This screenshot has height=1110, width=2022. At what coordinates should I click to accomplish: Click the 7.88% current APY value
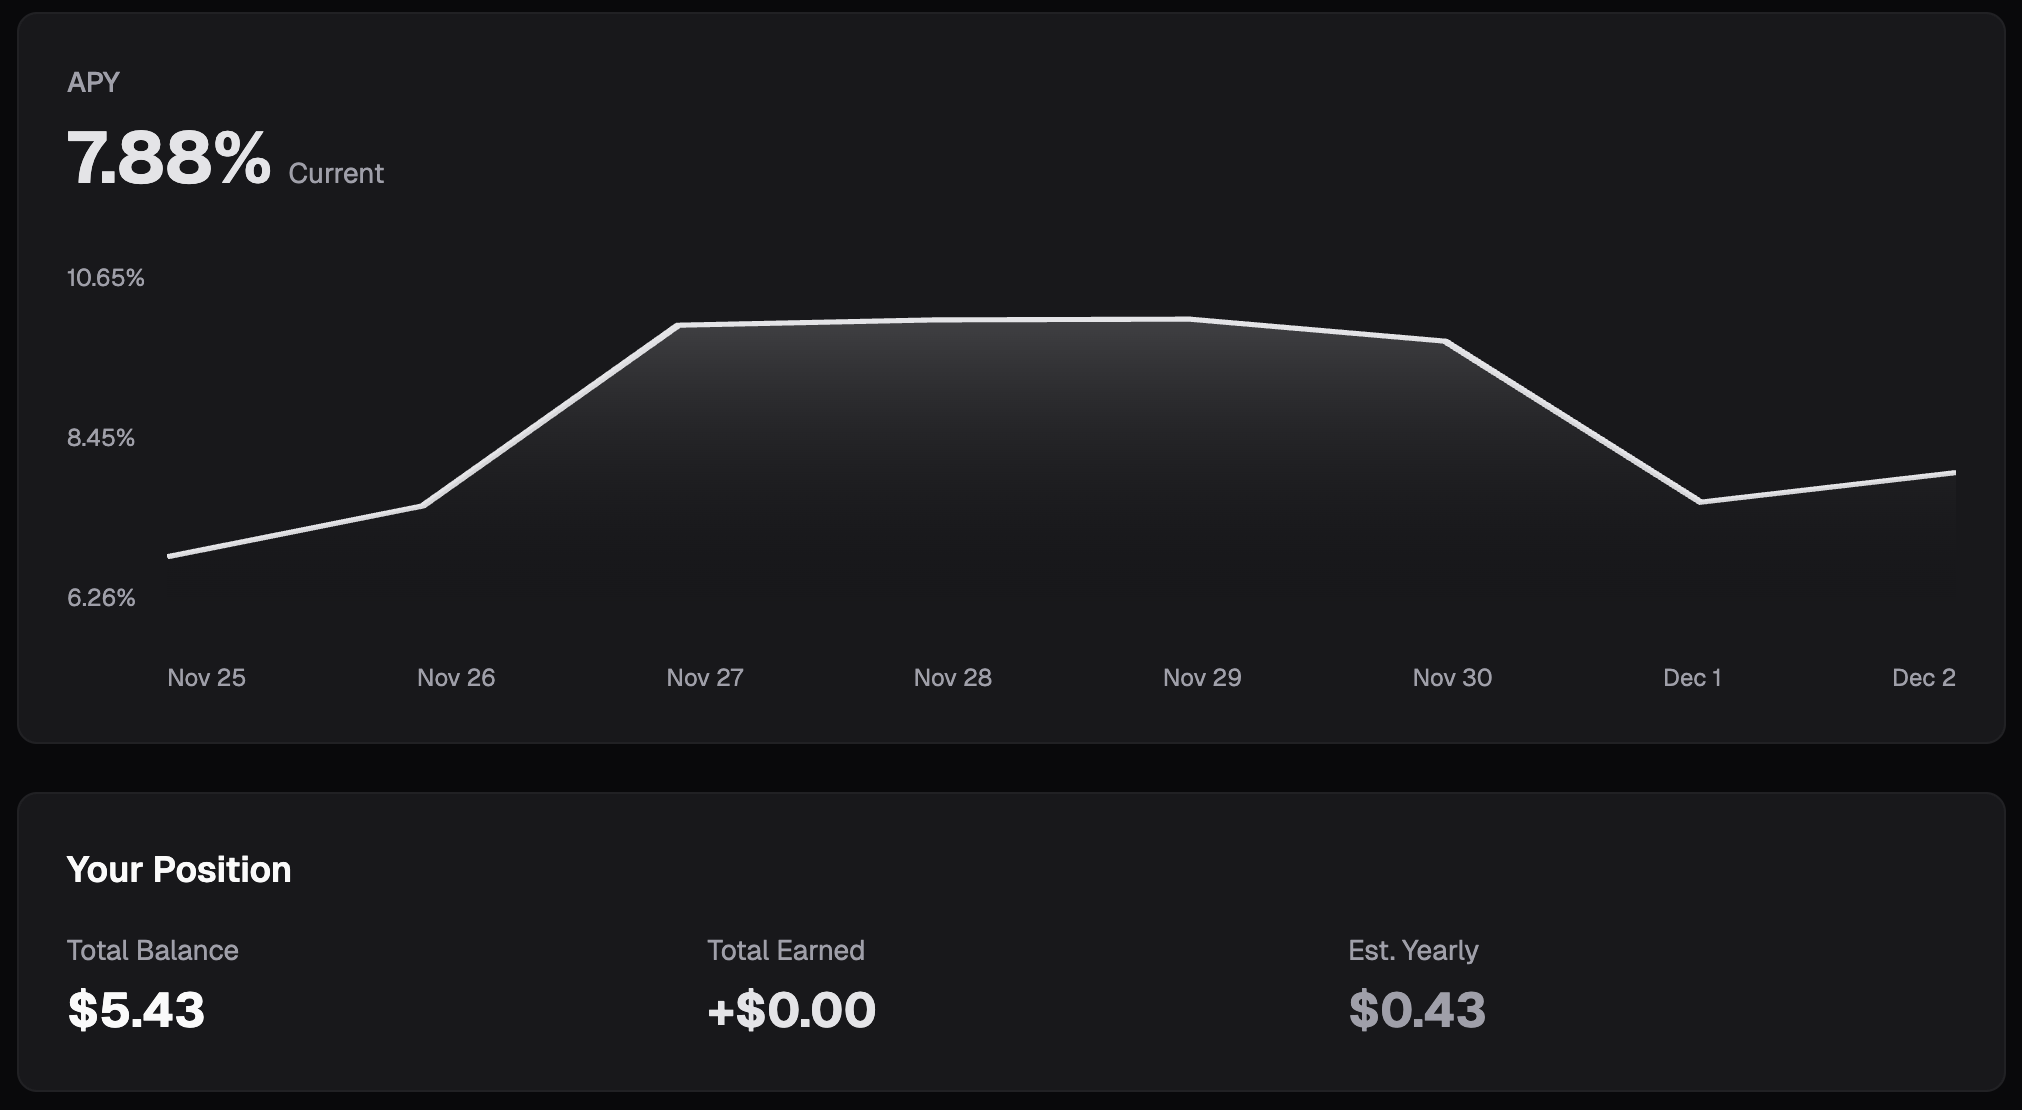tap(169, 158)
